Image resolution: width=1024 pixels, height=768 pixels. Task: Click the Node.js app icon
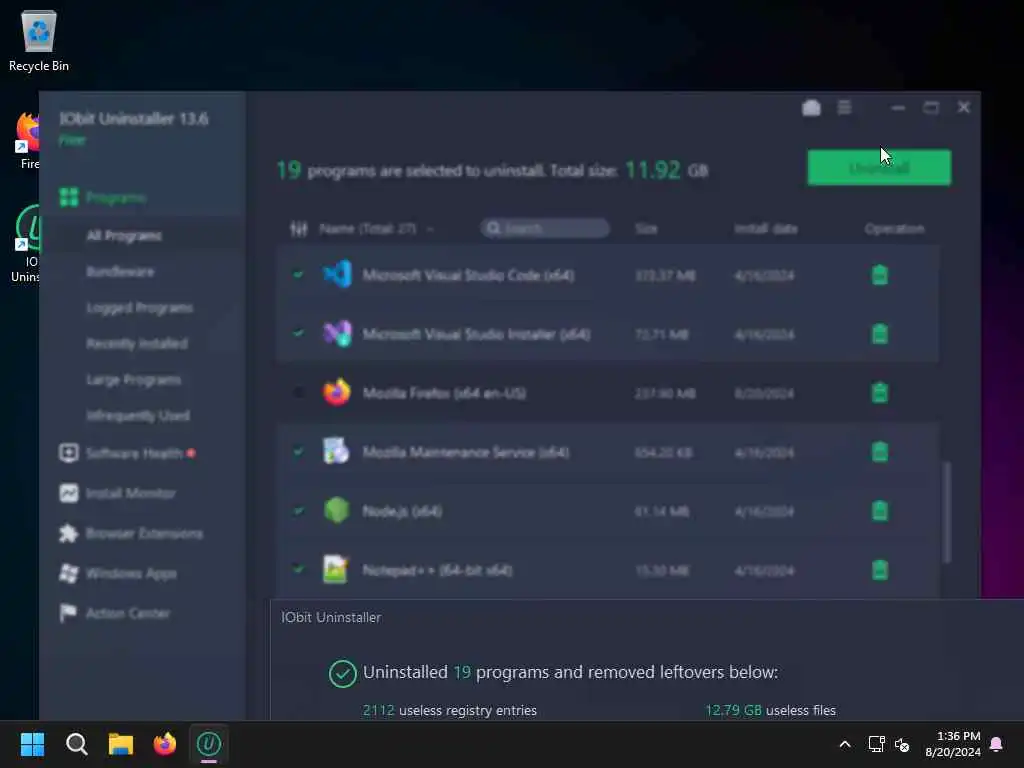(x=337, y=510)
